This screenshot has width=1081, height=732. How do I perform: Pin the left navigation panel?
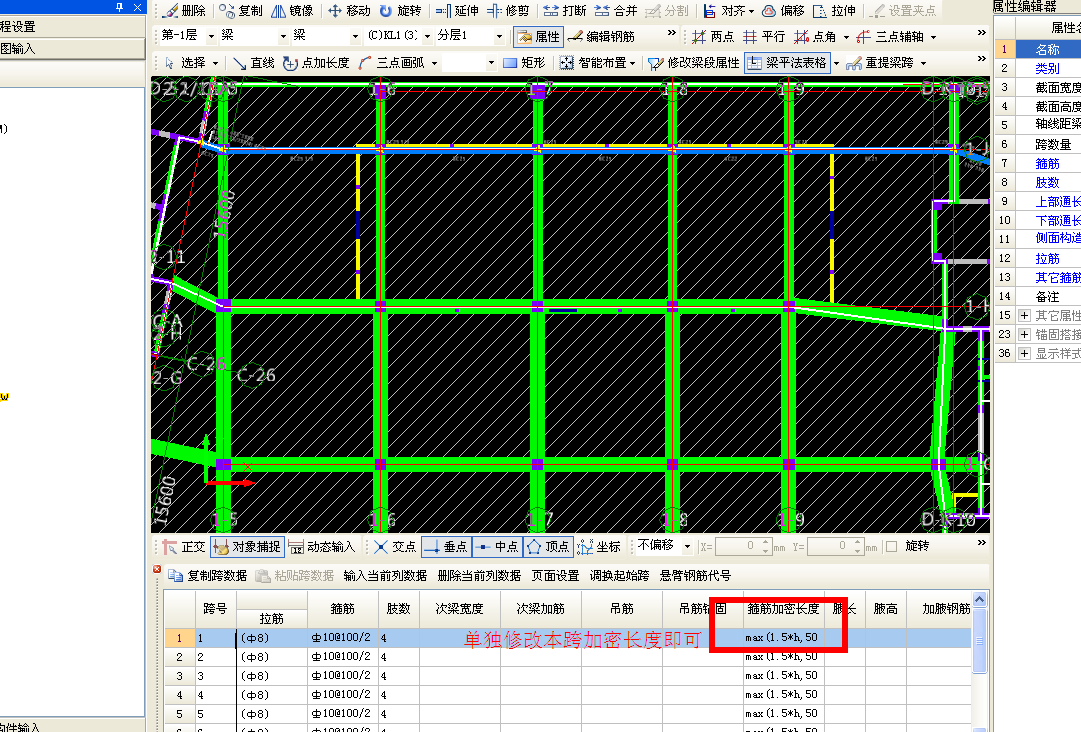click(120, 8)
